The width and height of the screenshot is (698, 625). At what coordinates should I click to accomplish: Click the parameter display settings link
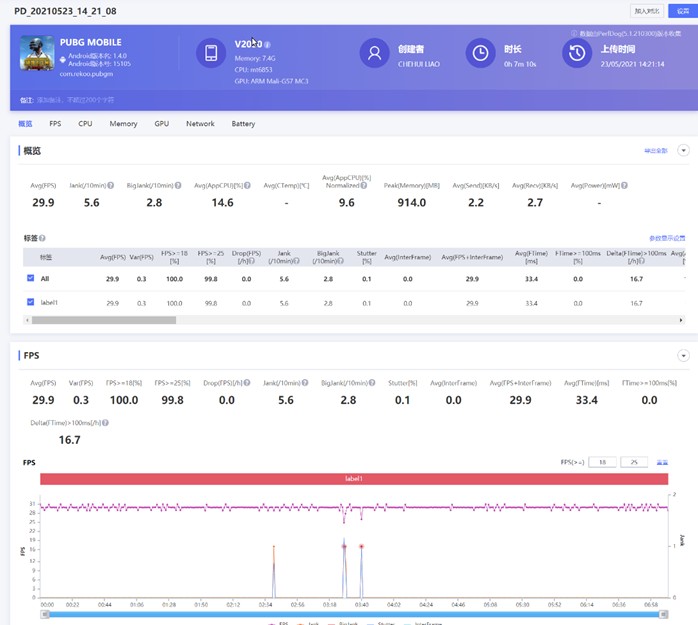pyautogui.click(x=667, y=238)
